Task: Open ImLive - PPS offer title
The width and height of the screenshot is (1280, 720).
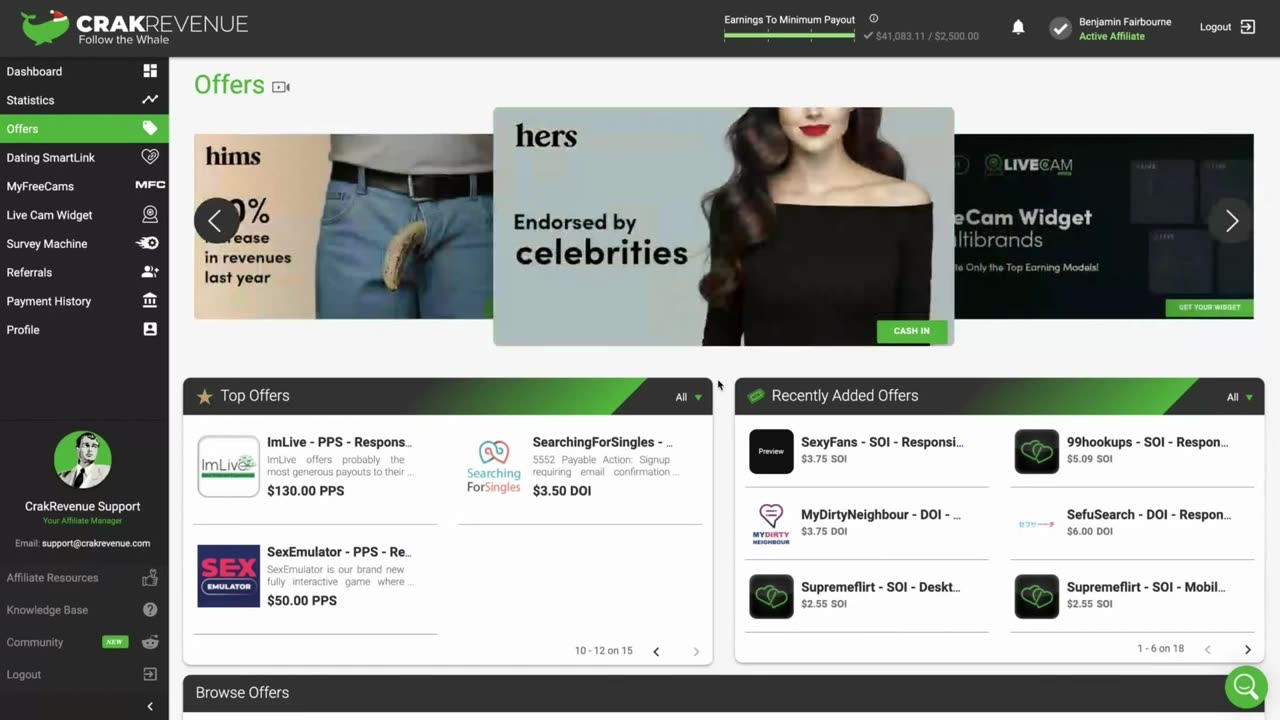Action: [x=339, y=442]
